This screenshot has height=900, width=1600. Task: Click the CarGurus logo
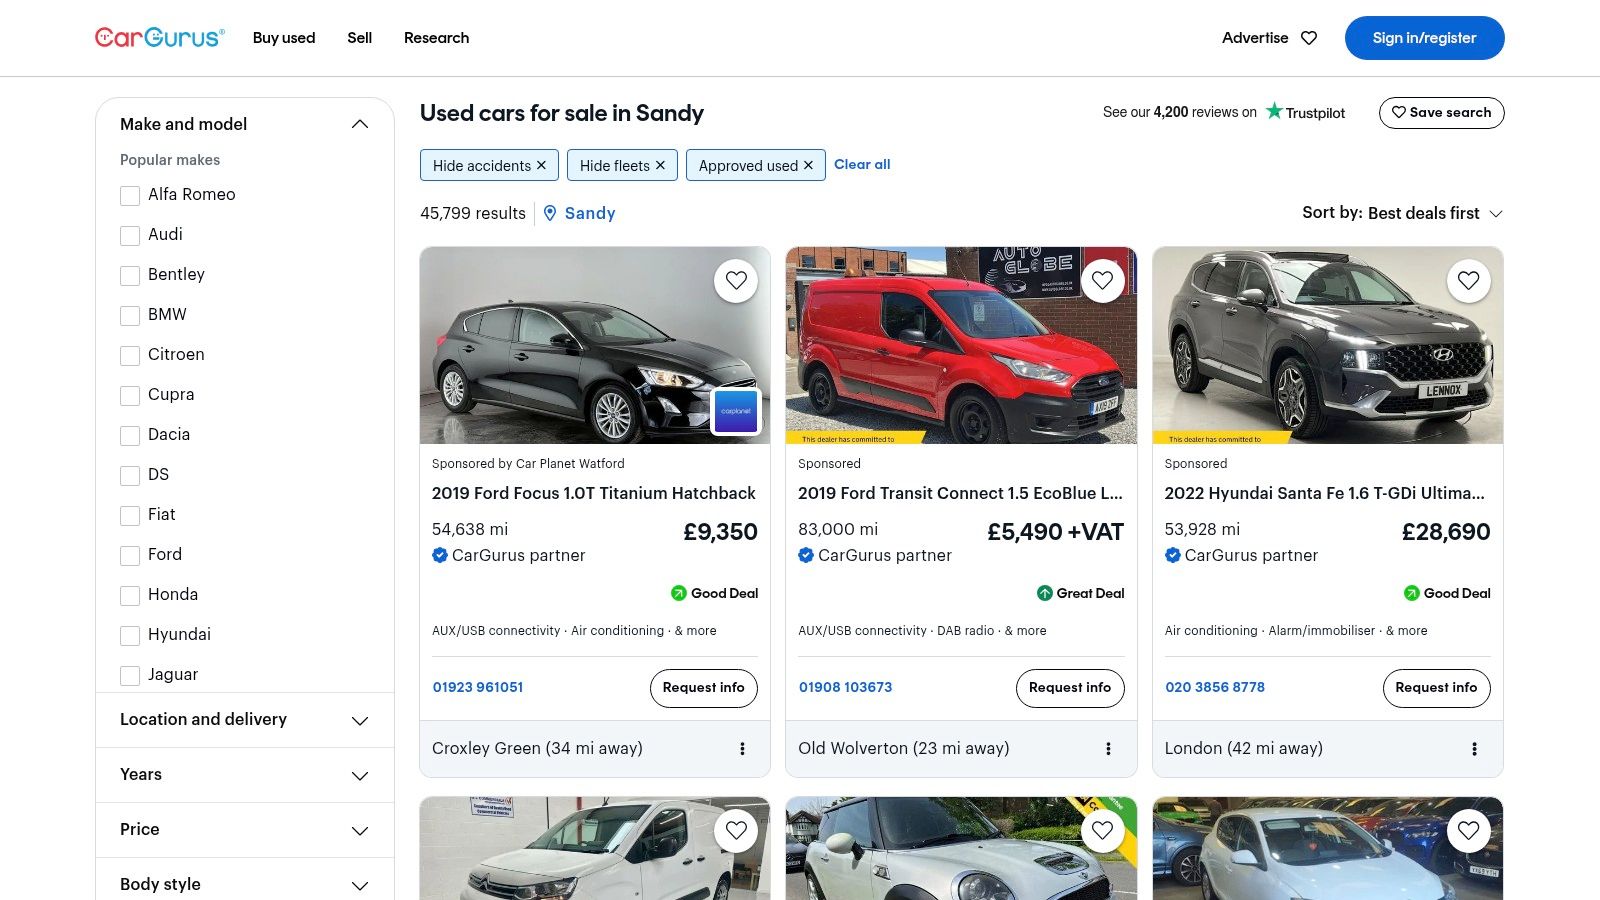point(160,38)
